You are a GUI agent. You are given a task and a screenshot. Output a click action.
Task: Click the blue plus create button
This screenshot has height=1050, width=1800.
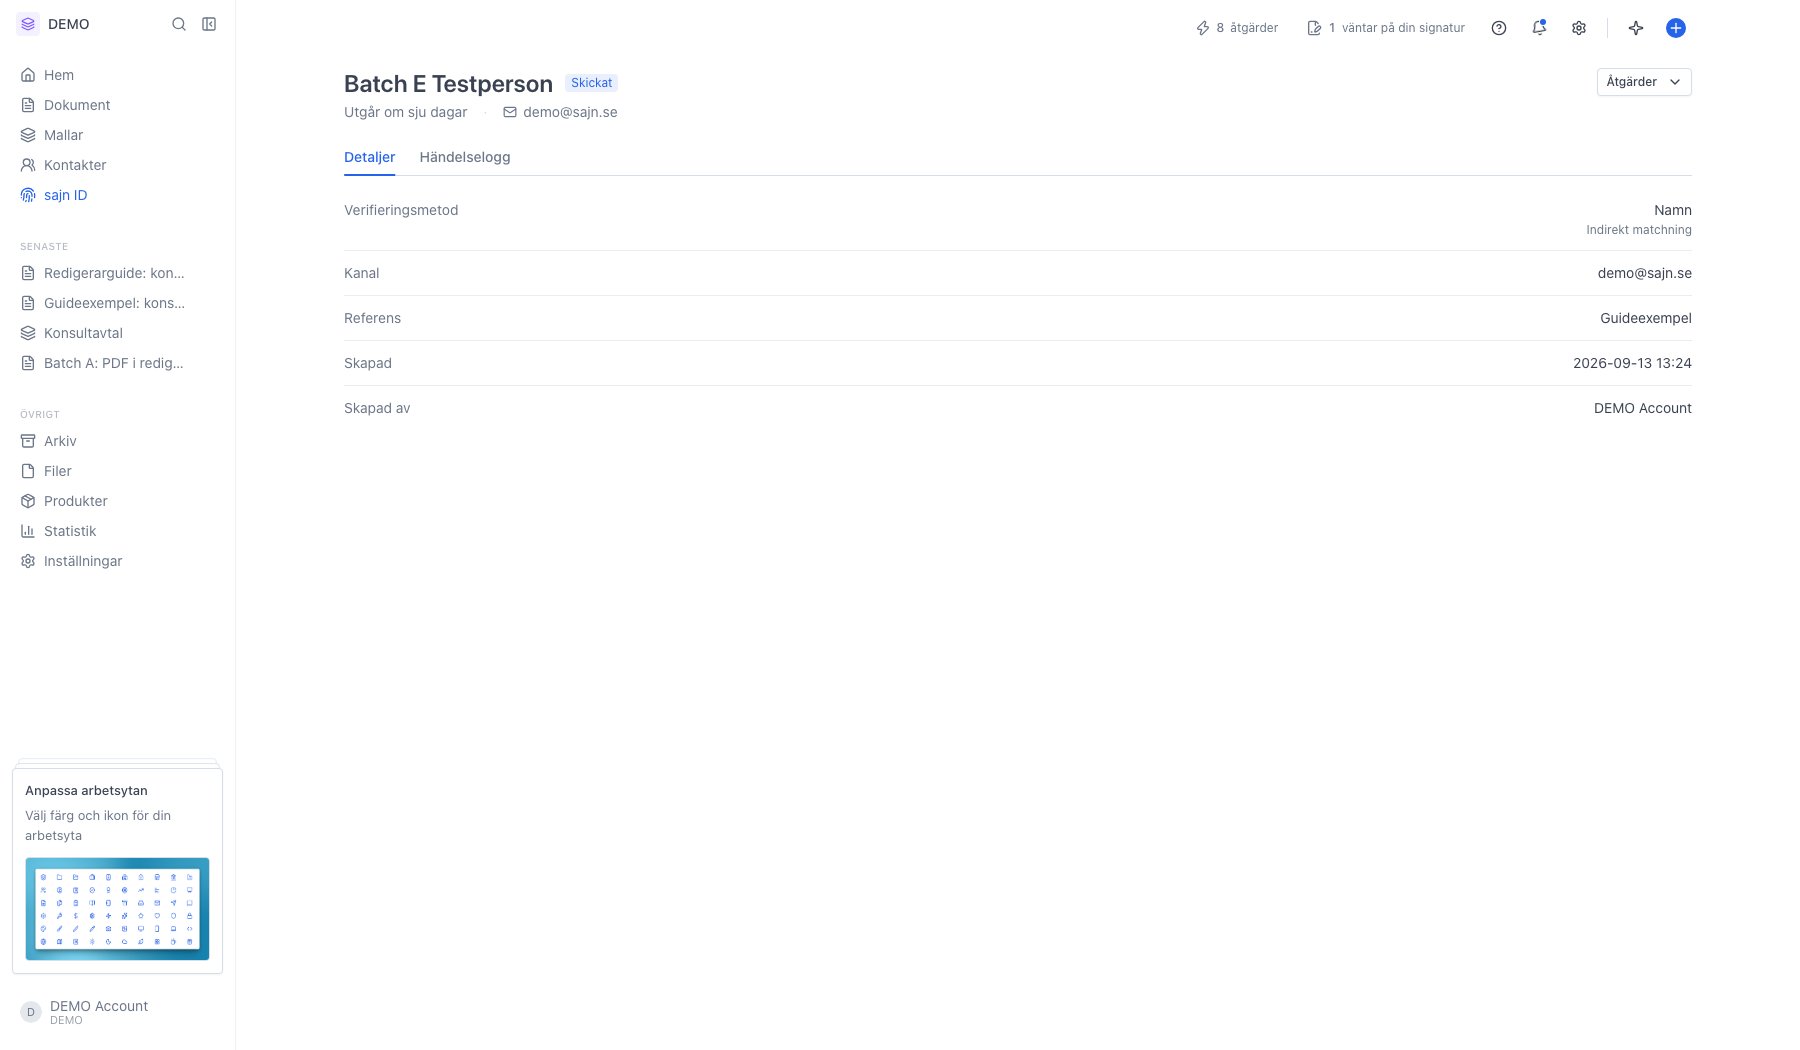(x=1676, y=28)
